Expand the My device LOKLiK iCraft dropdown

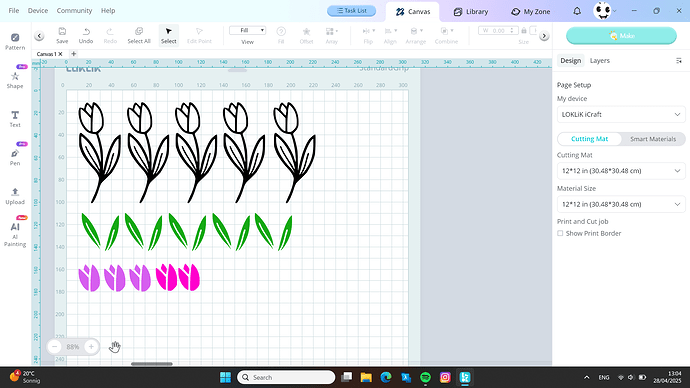click(x=621, y=114)
